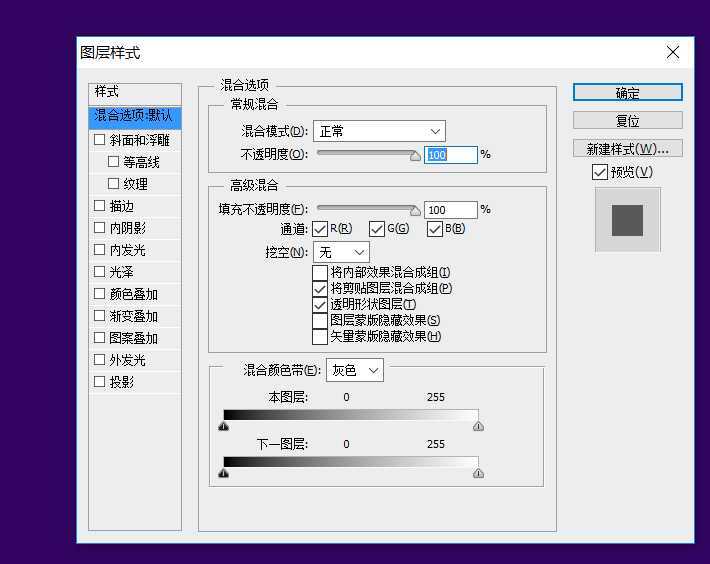Click 本图层 black slider marker
Image resolution: width=710 pixels, height=564 pixels.
223,426
